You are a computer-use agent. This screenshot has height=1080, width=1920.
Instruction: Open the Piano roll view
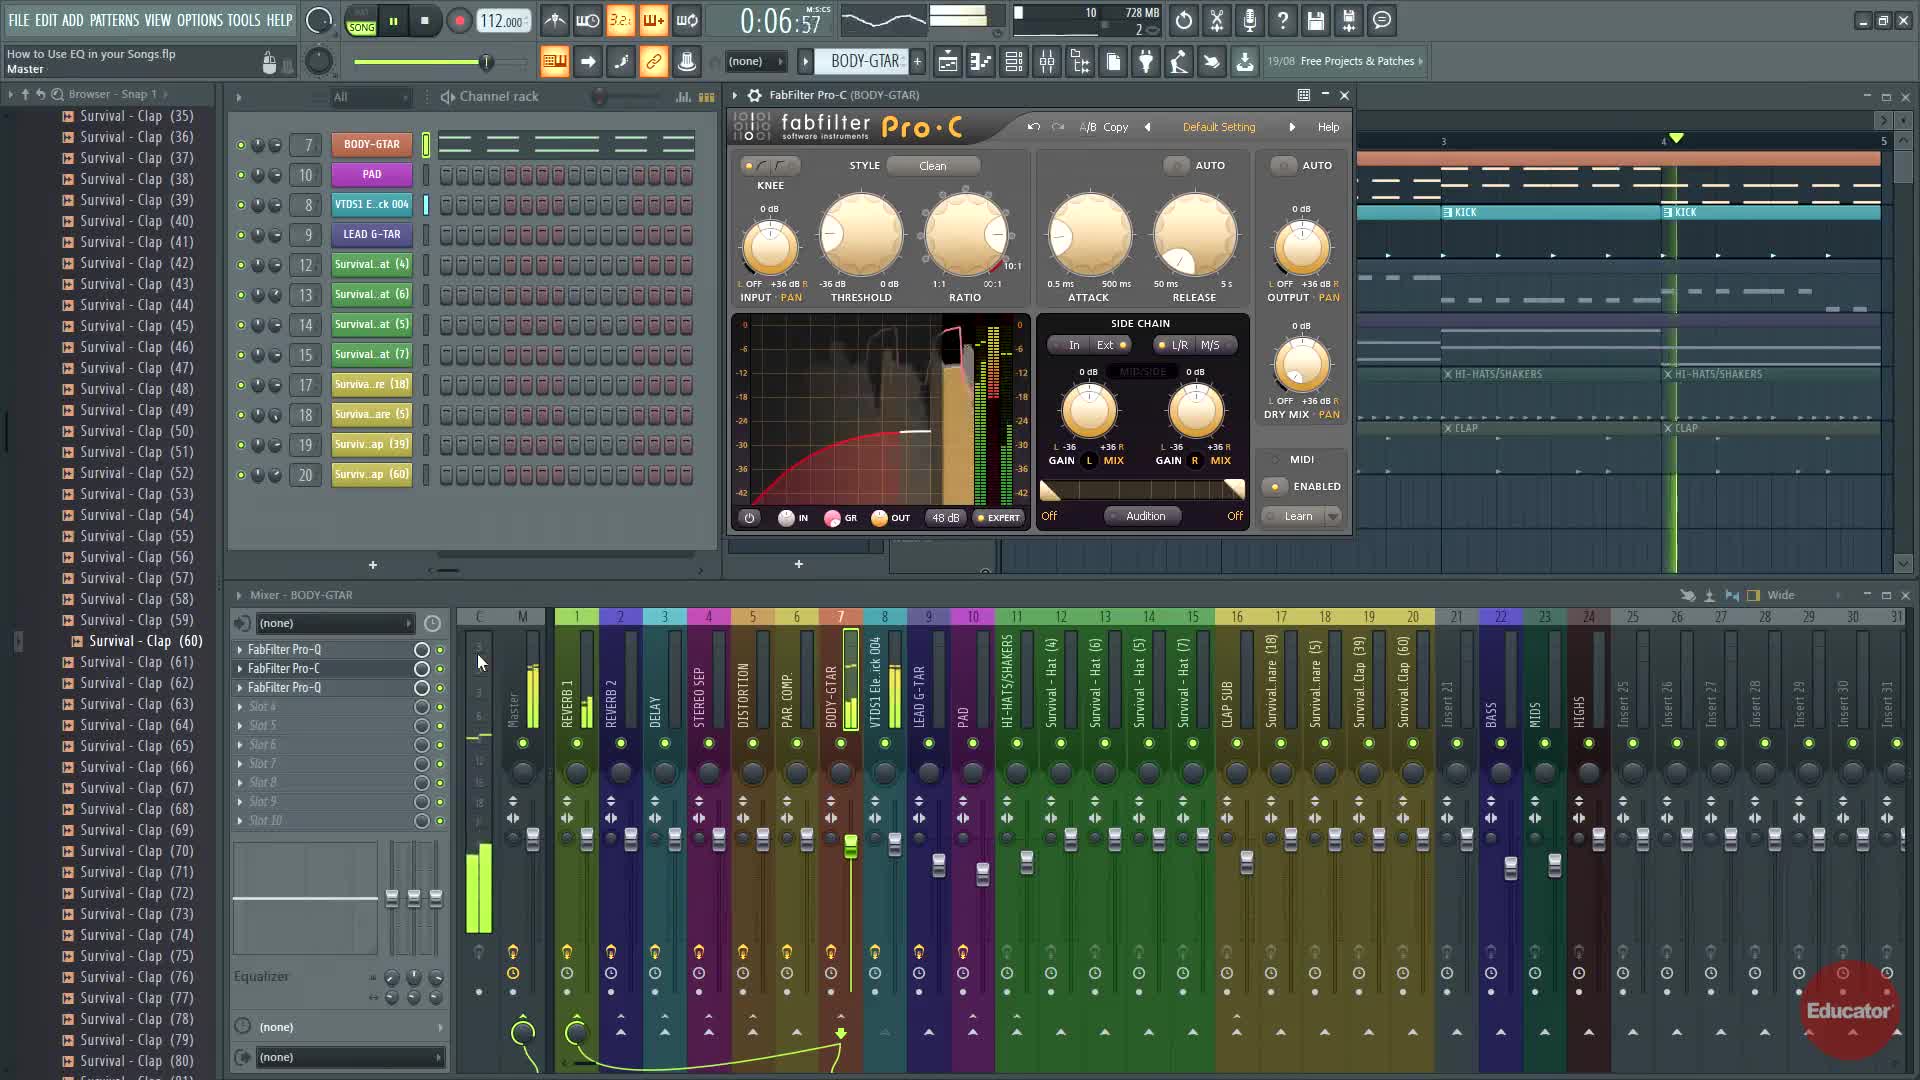[980, 62]
